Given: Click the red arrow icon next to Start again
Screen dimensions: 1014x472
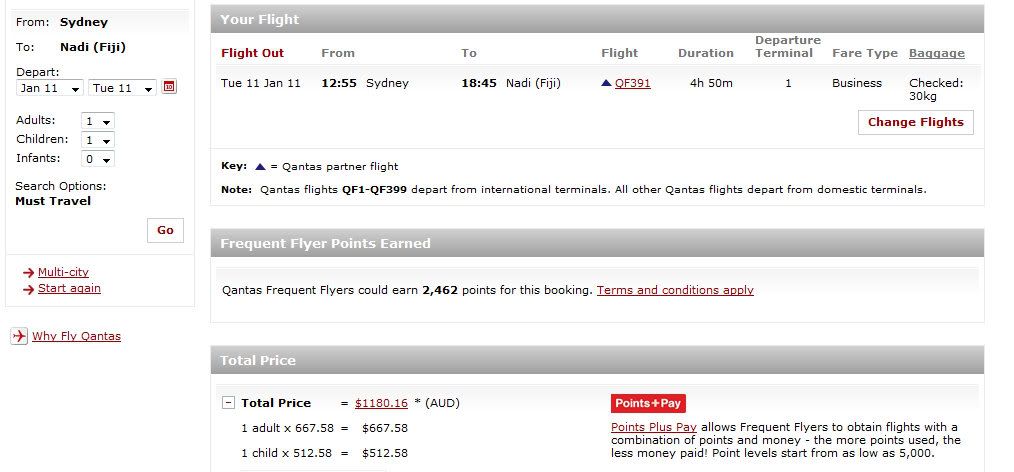Looking at the screenshot, I should tap(28, 289).
